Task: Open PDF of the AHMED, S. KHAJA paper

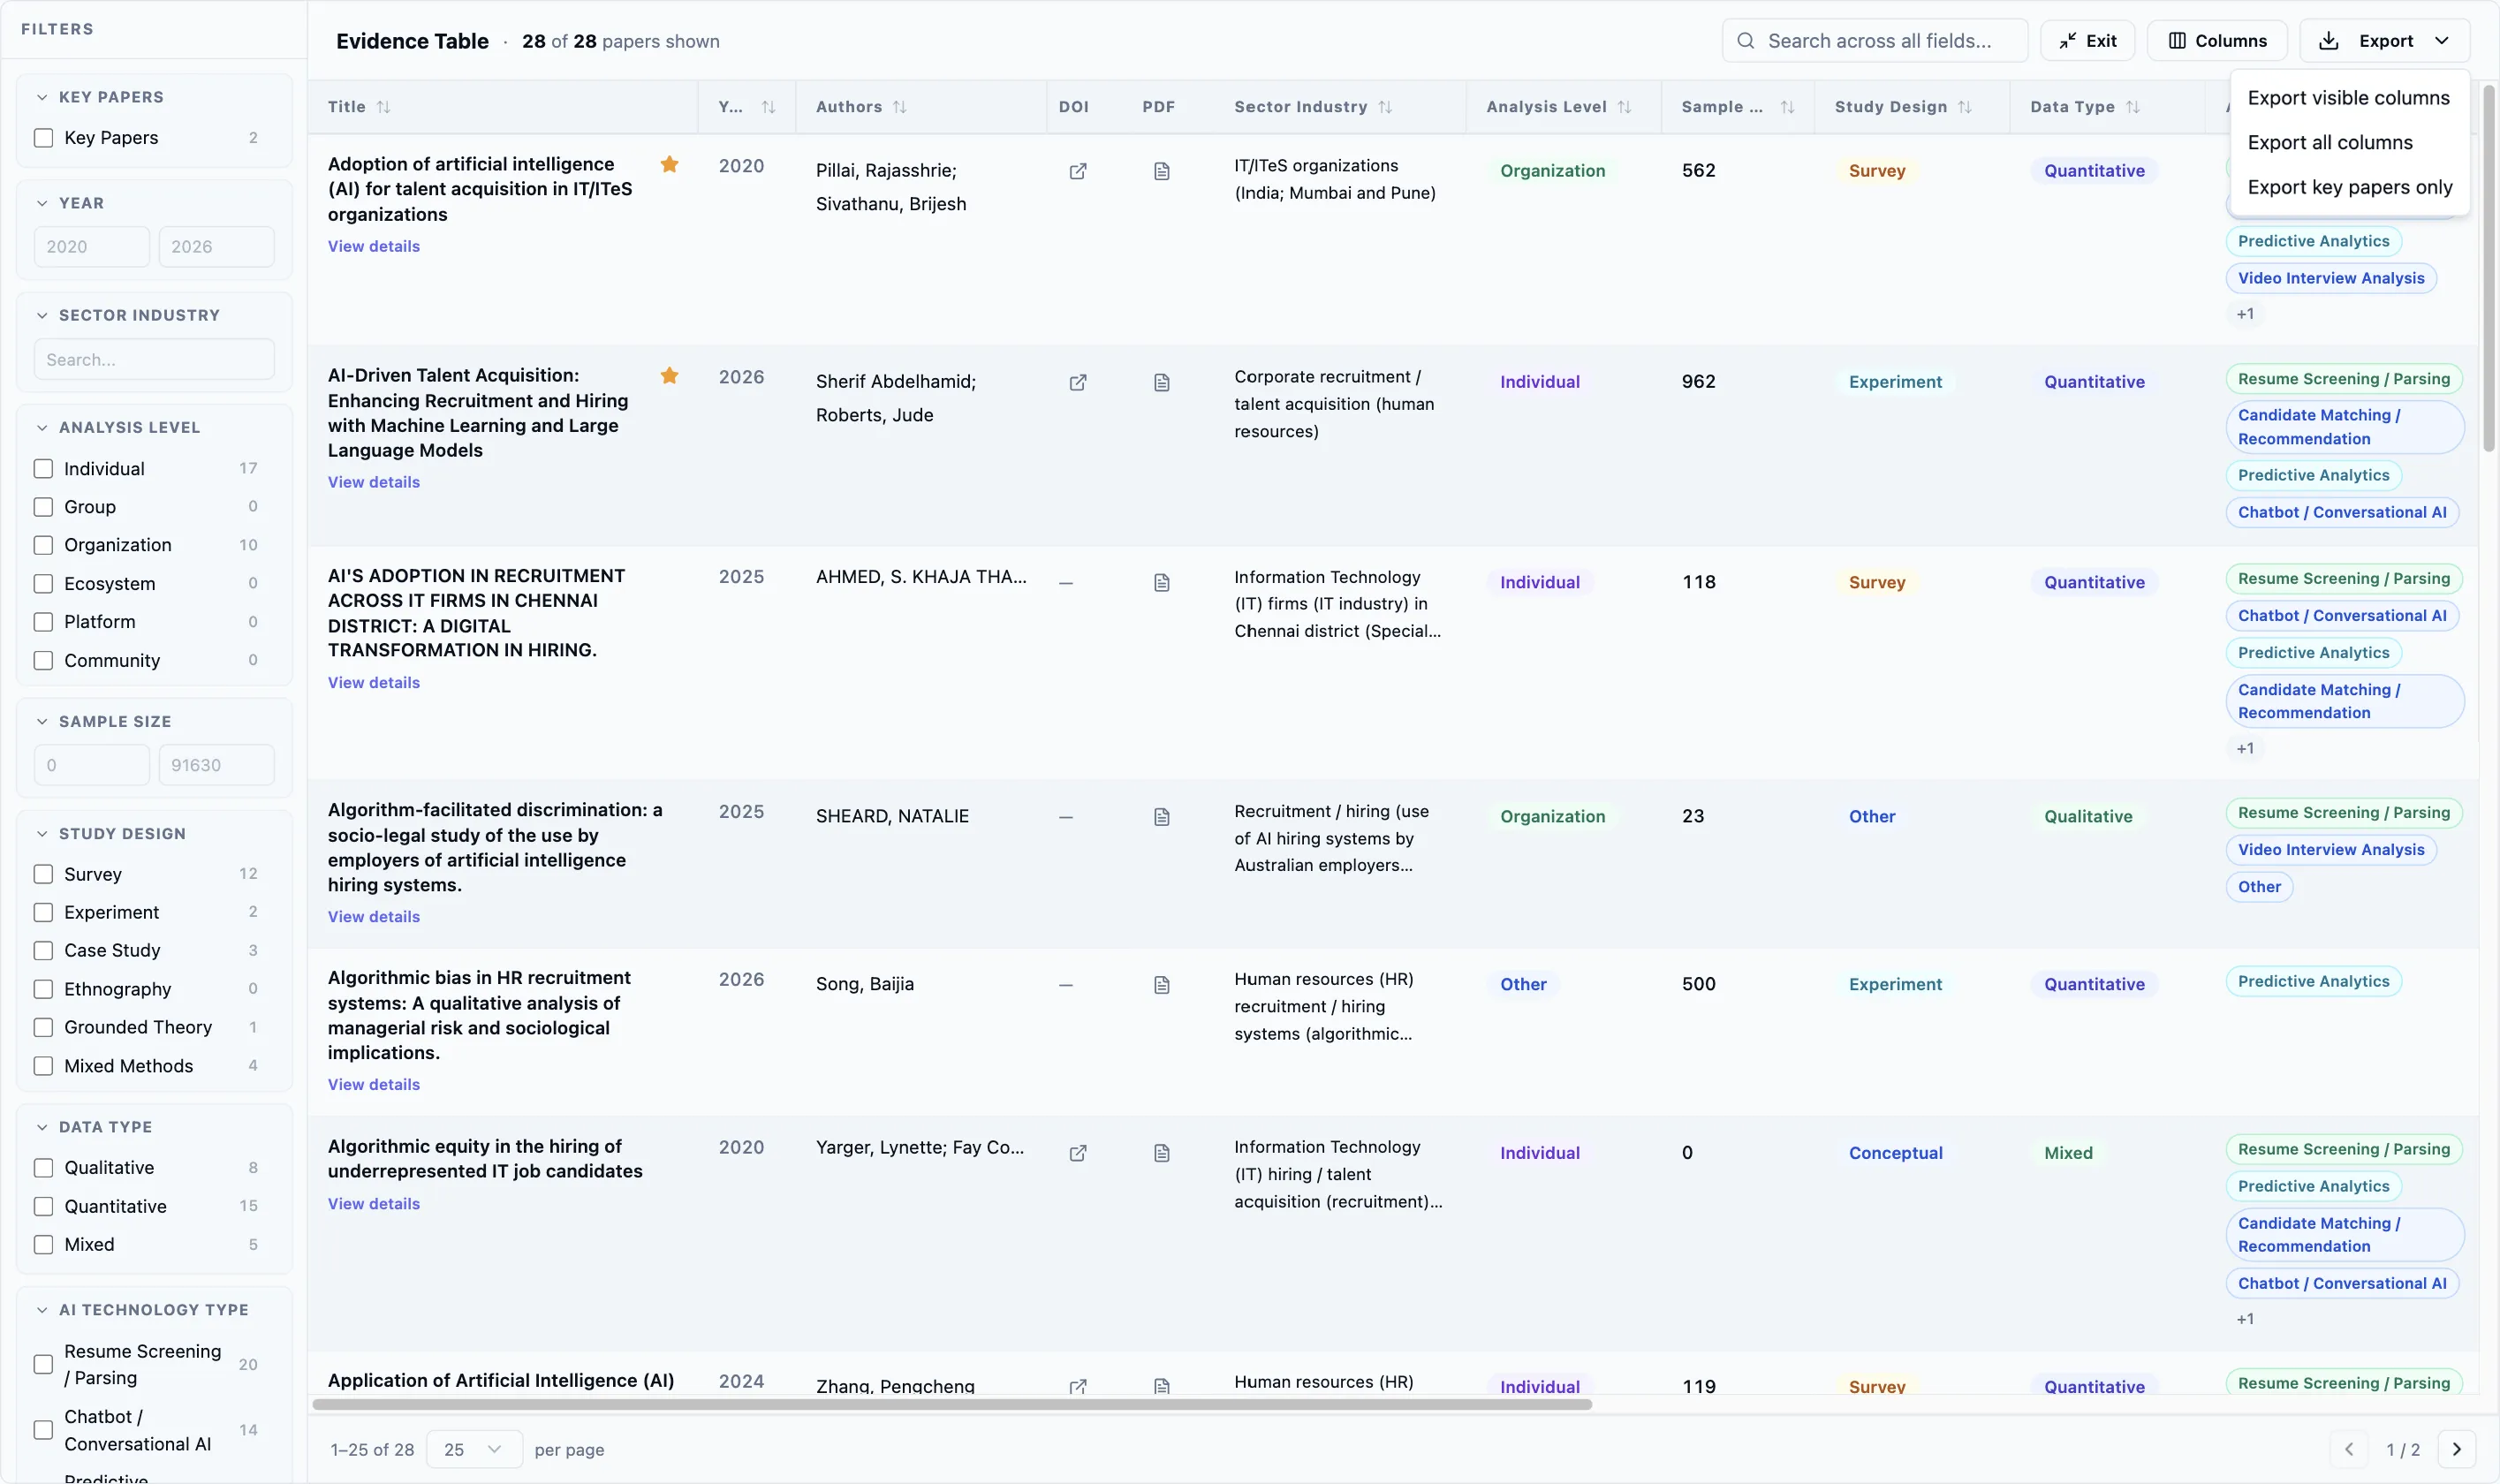Action: (x=1161, y=582)
